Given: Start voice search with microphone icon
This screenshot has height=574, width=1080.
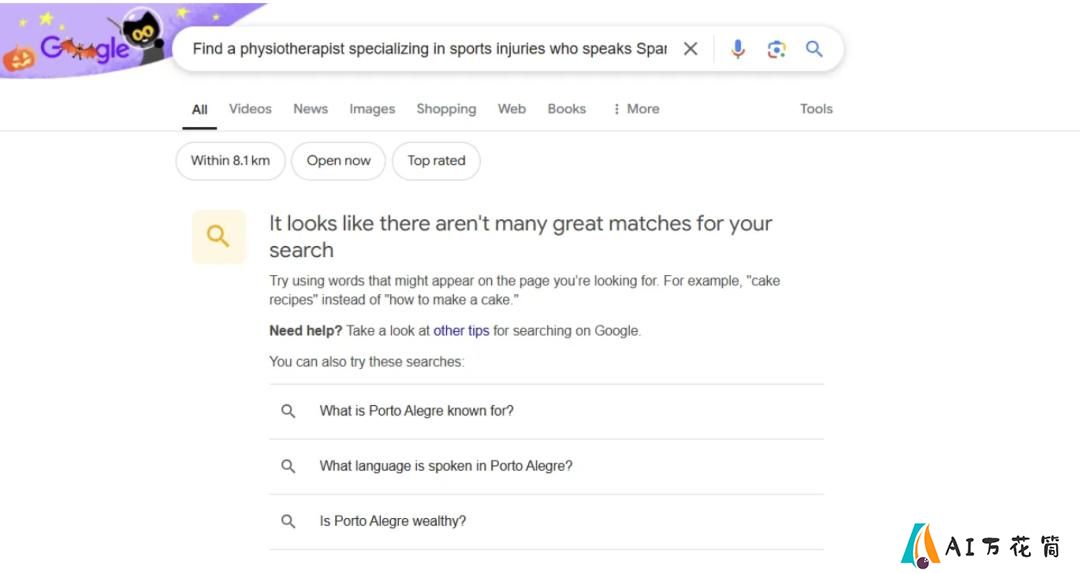Looking at the screenshot, I should [738, 49].
